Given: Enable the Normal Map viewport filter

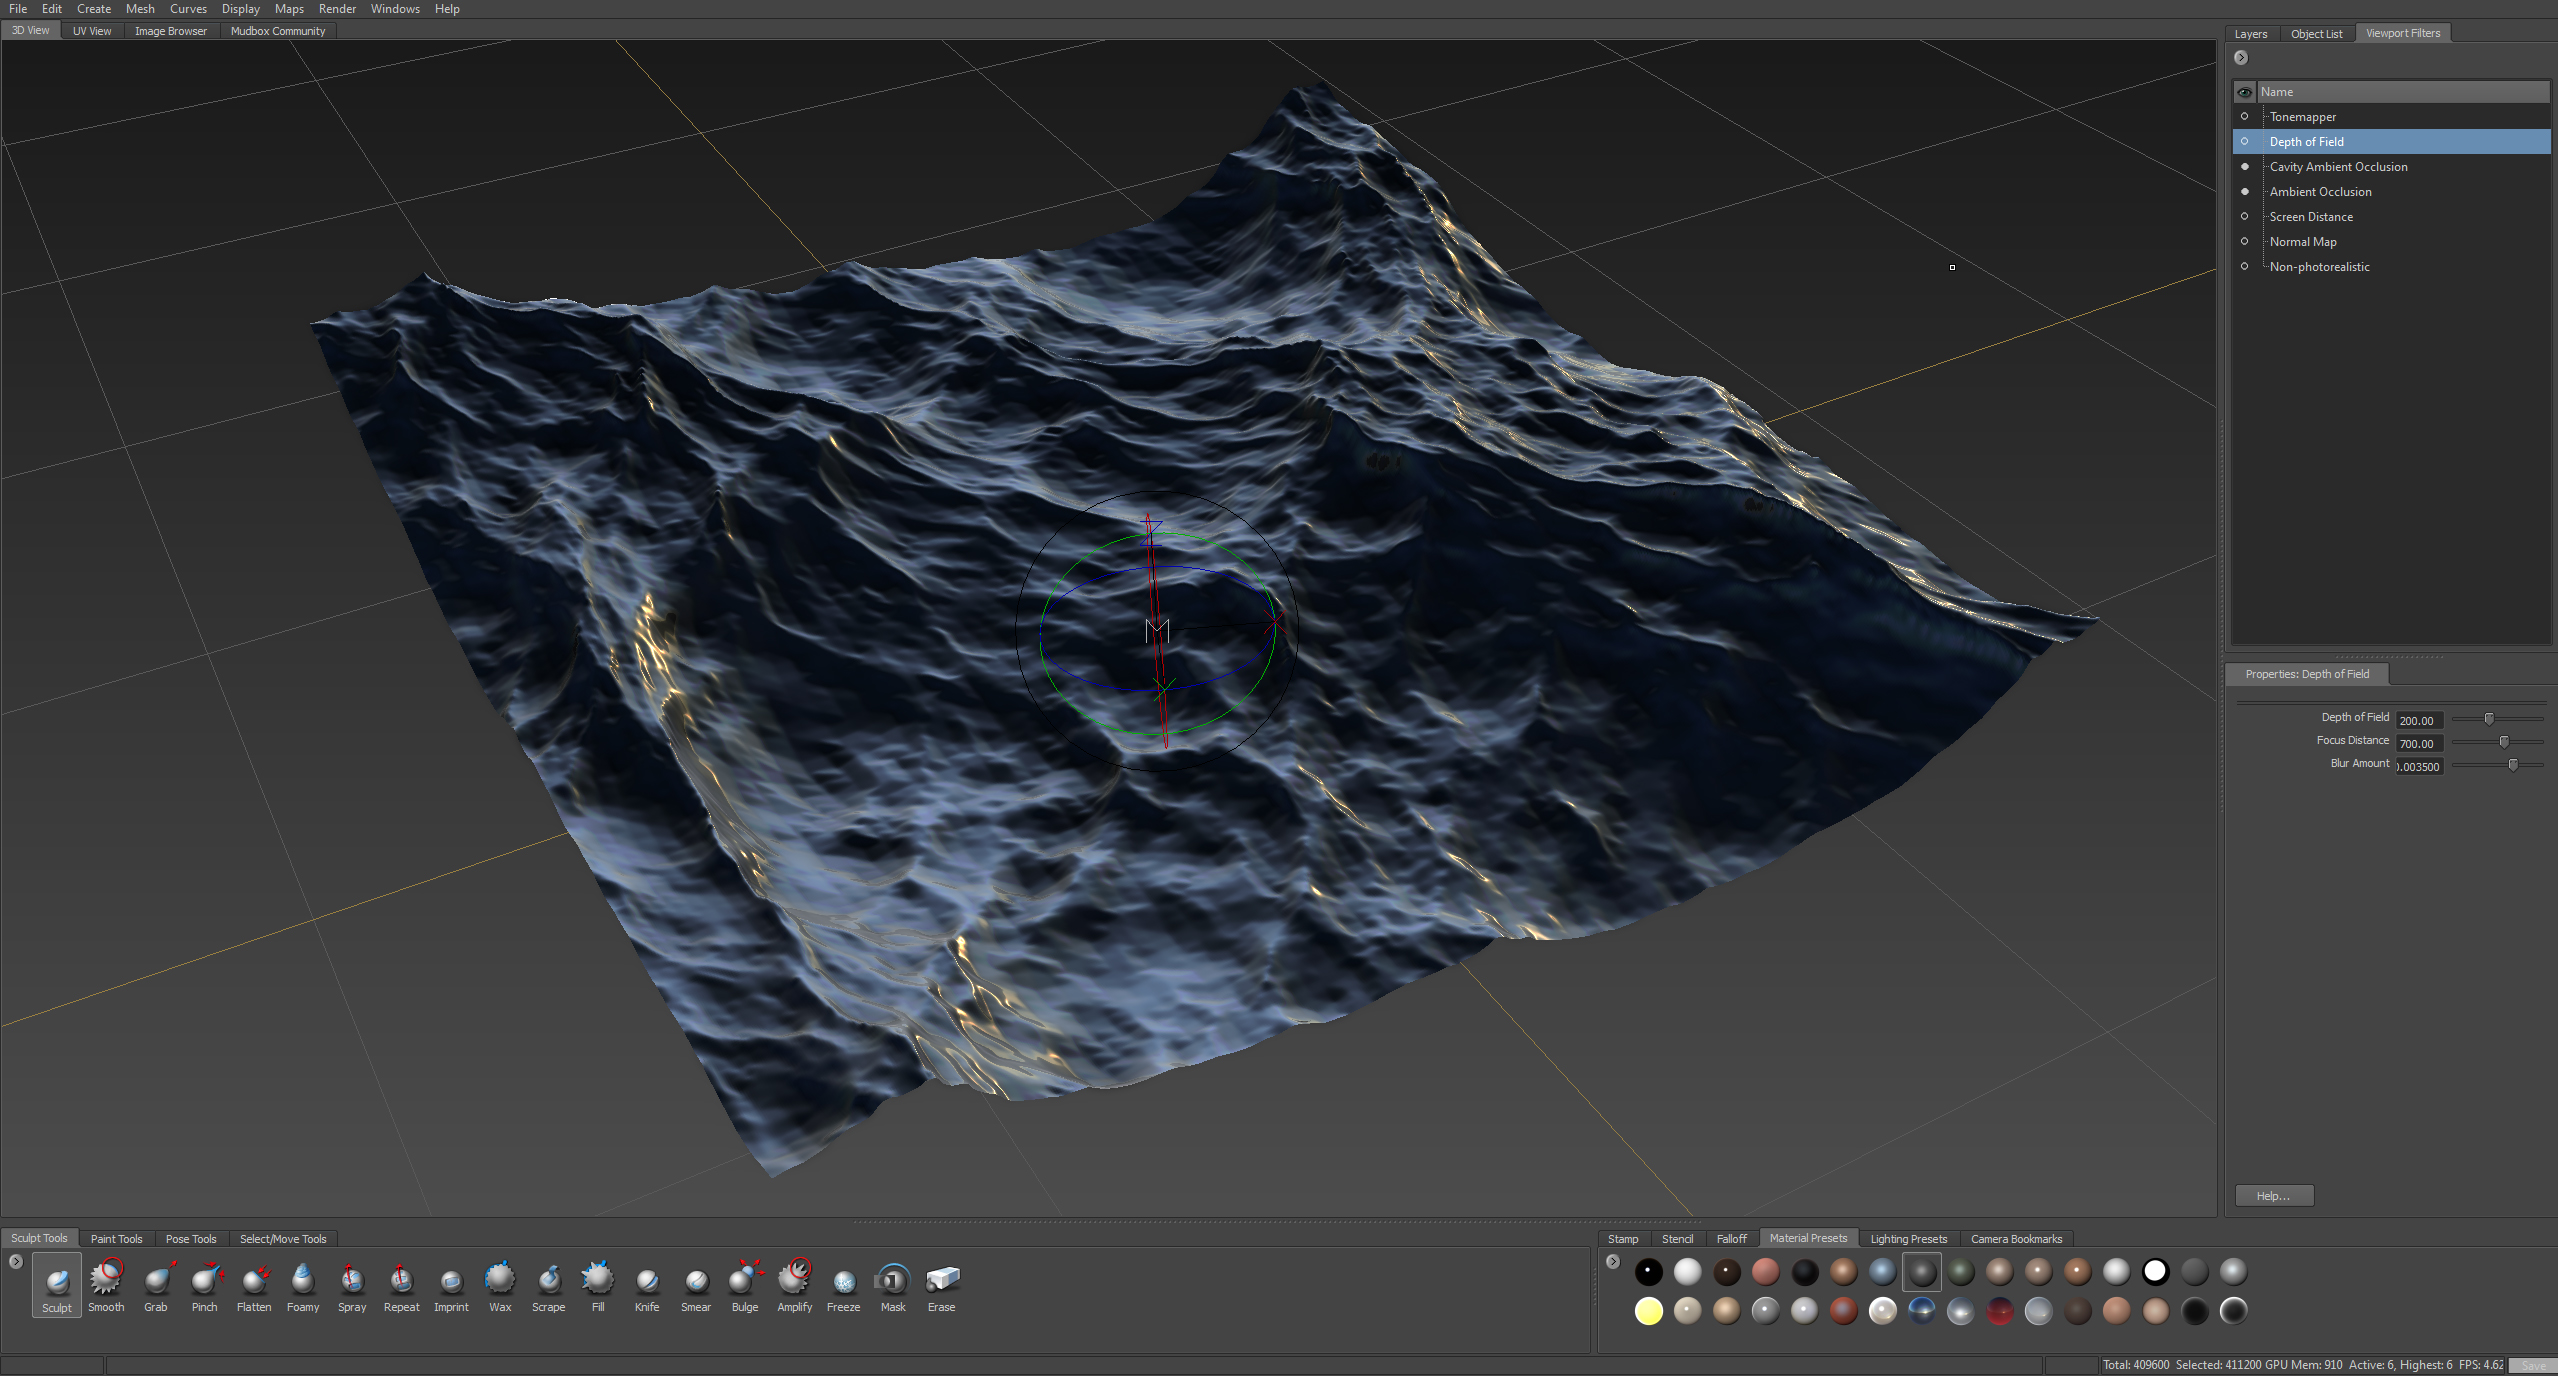Looking at the screenshot, I should click(2244, 242).
